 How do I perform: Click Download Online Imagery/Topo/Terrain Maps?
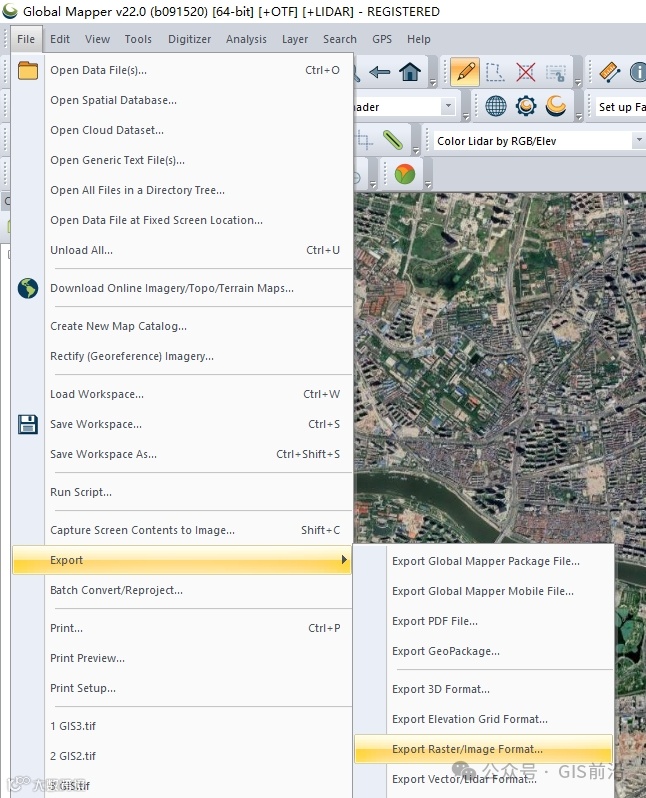(x=171, y=288)
